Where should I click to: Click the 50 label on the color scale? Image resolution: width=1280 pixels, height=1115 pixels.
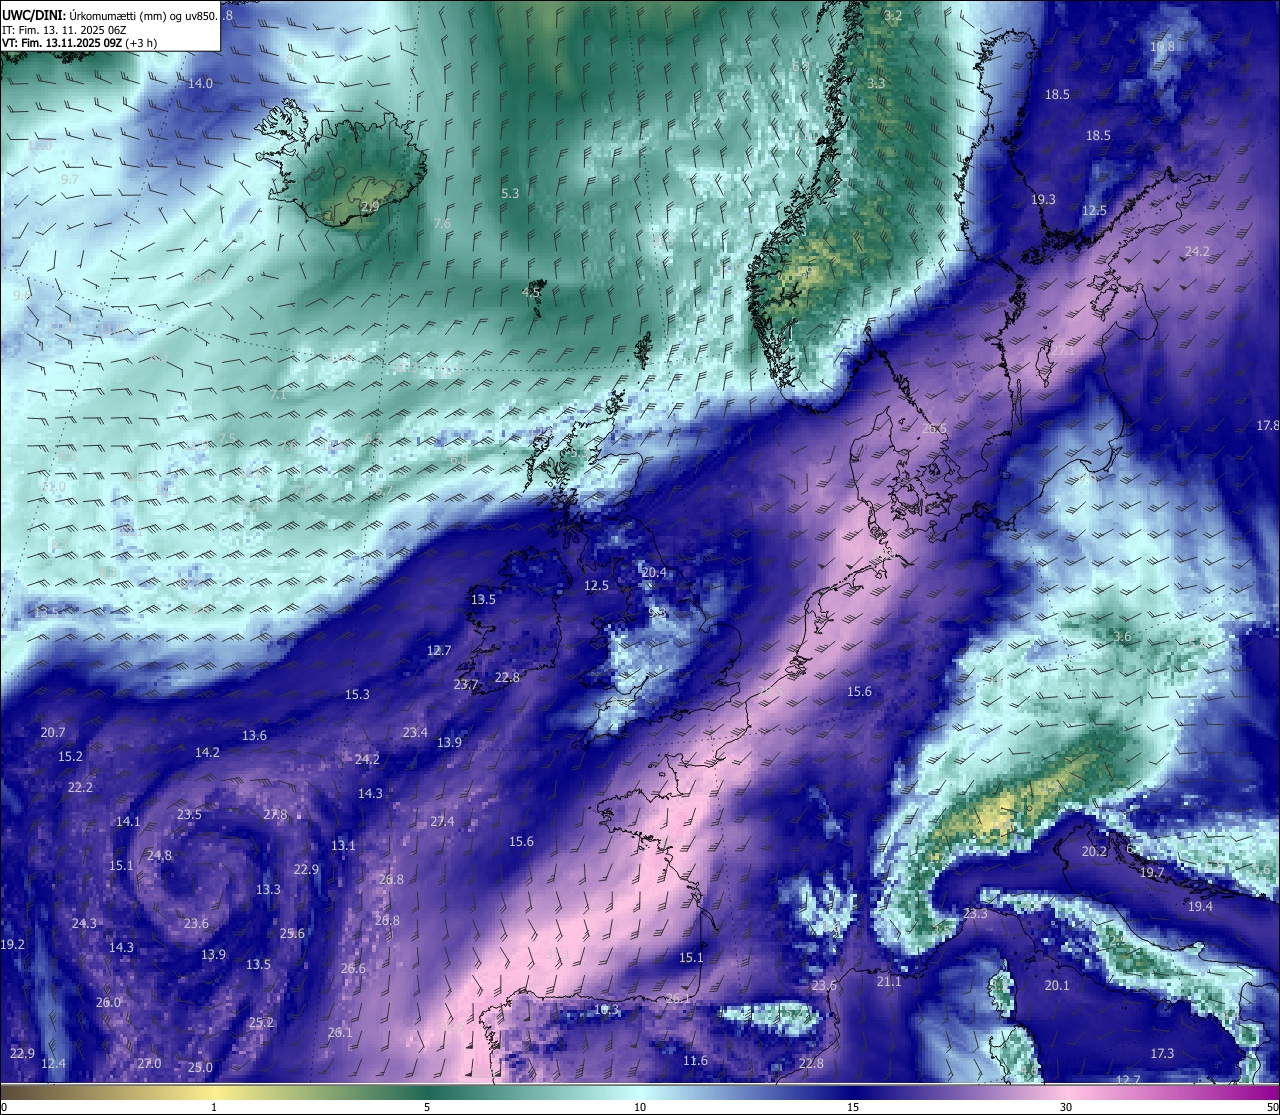click(x=1272, y=1107)
